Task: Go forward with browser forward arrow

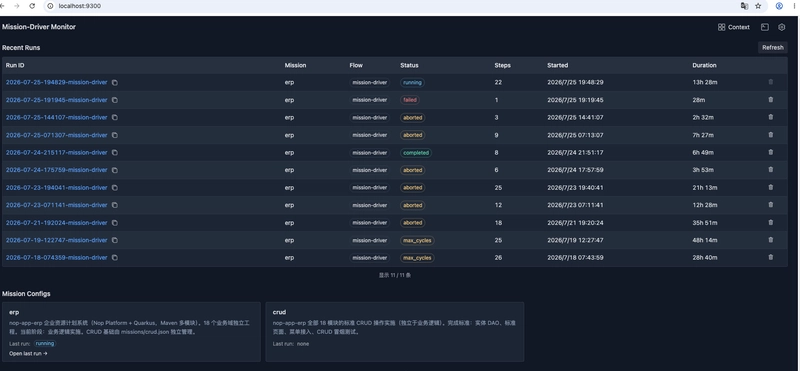Action: point(17,6)
